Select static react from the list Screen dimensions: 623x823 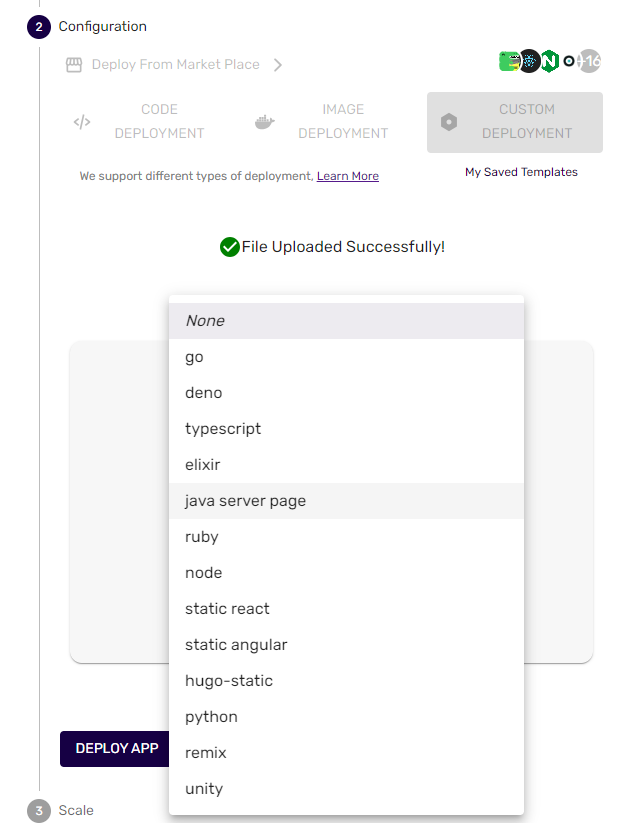[346, 609]
